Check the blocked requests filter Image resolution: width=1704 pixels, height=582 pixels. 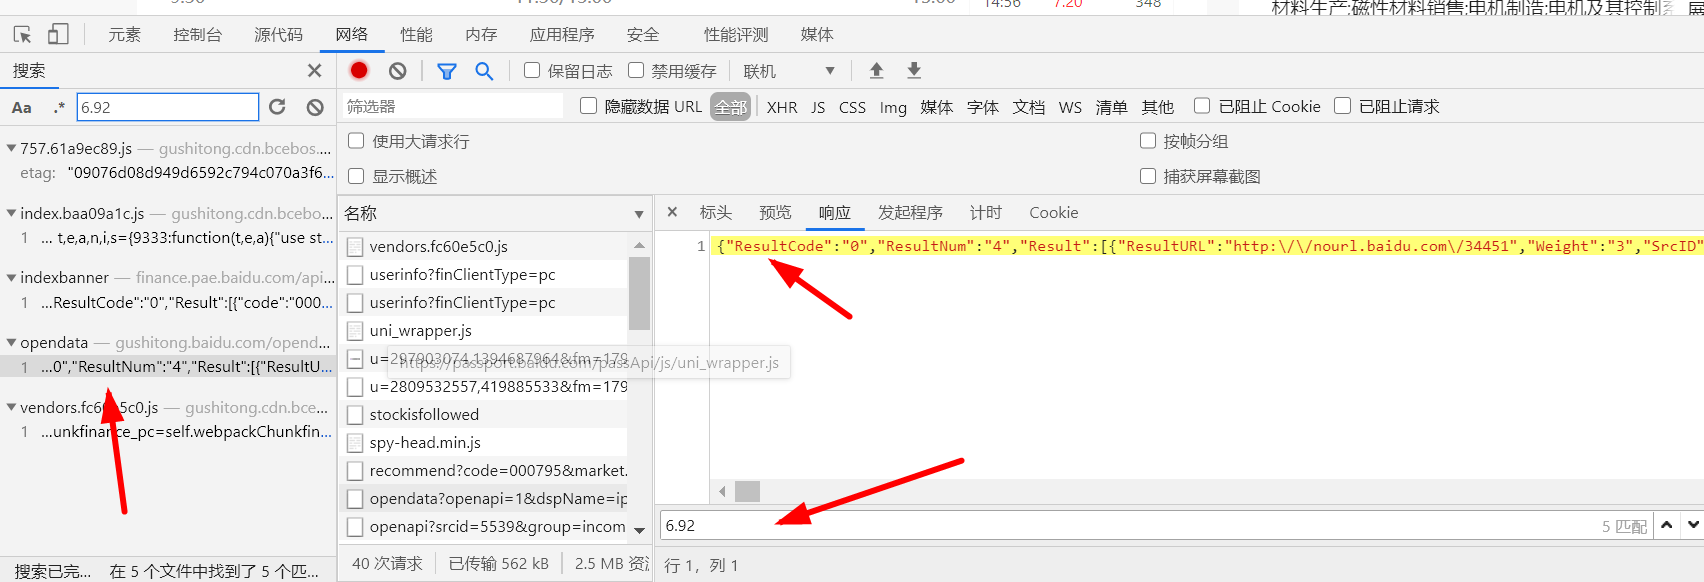click(x=1343, y=105)
